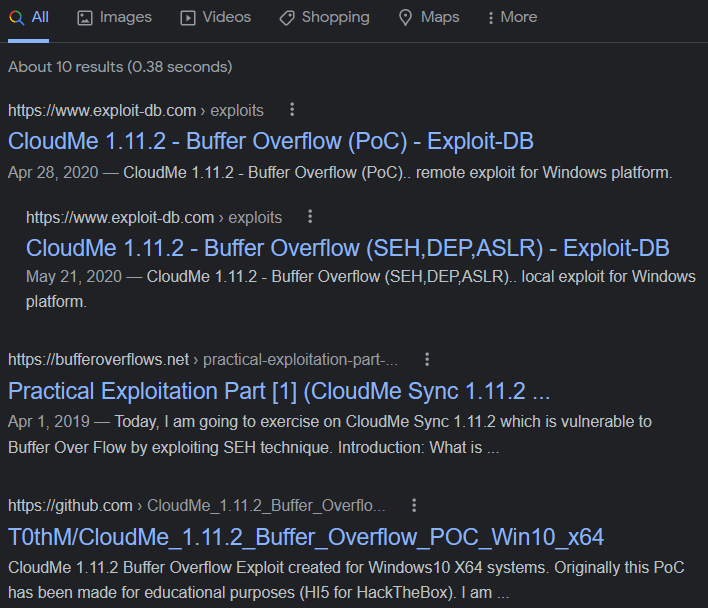708x608 pixels.
Task: Open CloudMe Buffer Overflow (SEH,DEP,ASLR) link
Action: pos(348,248)
